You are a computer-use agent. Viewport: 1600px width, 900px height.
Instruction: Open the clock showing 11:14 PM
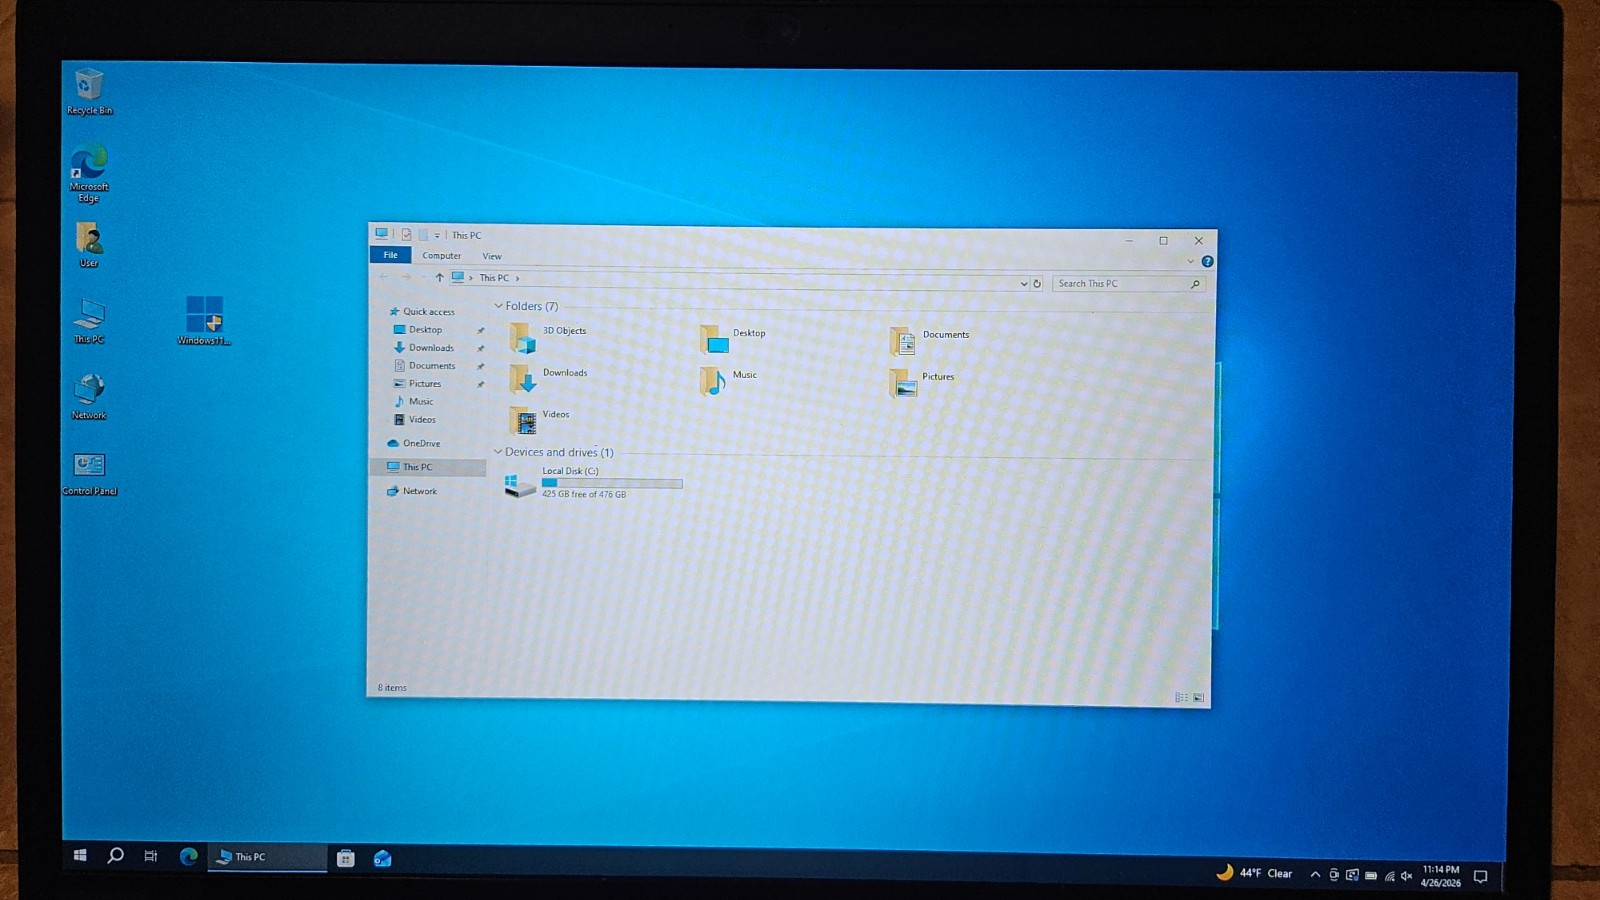click(x=1441, y=876)
